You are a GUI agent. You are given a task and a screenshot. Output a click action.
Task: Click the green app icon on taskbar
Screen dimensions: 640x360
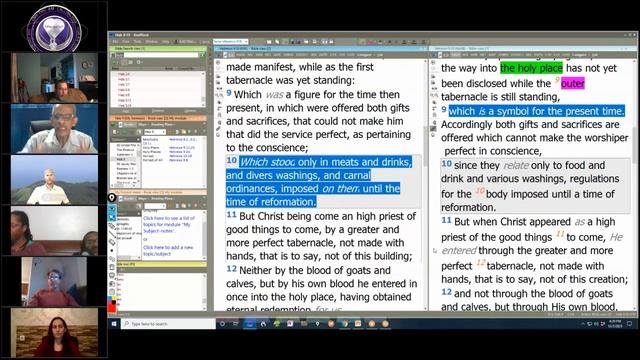click(x=277, y=324)
